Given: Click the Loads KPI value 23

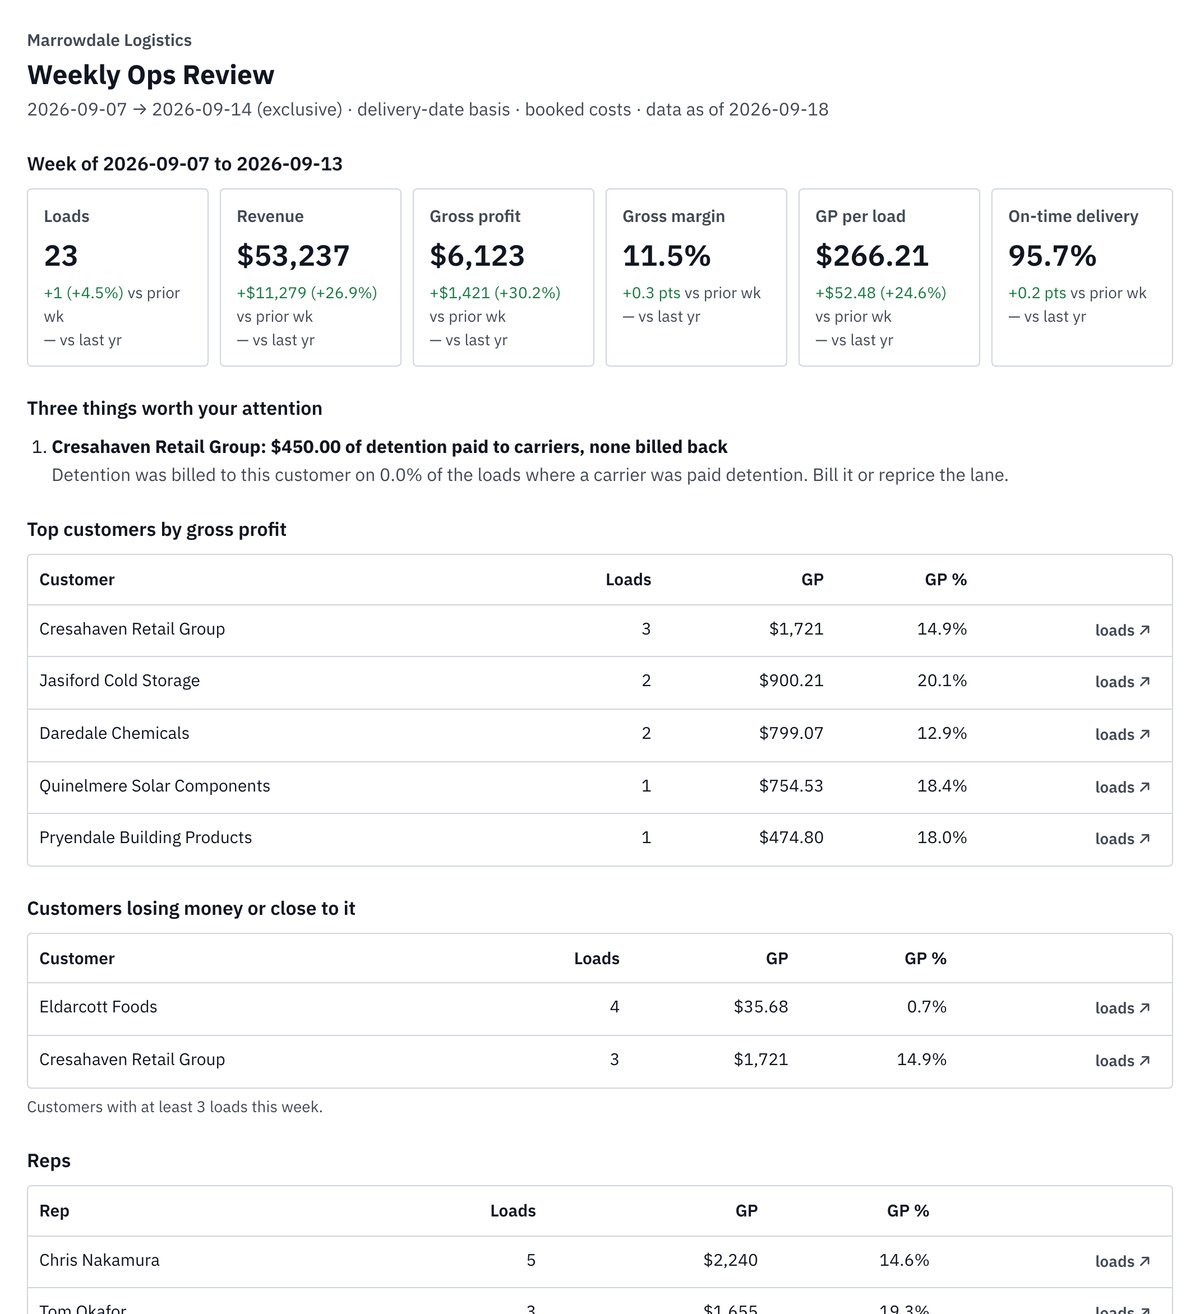Looking at the screenshot, I should [61, 256].
